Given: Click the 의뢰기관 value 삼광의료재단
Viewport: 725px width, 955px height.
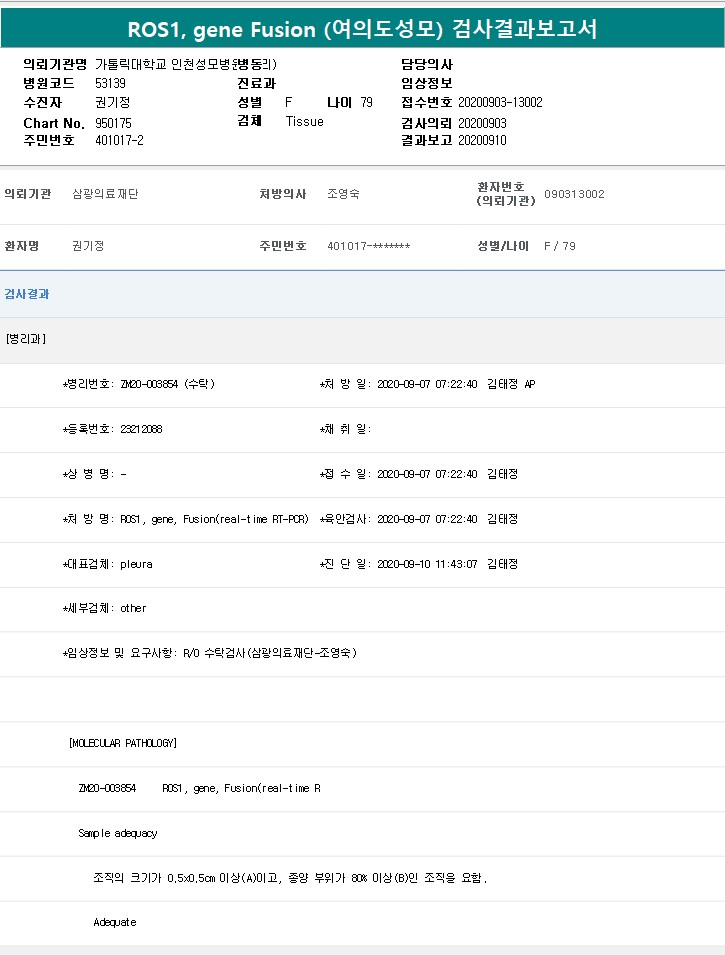Looking at the screenshot, I should (105, 194).
